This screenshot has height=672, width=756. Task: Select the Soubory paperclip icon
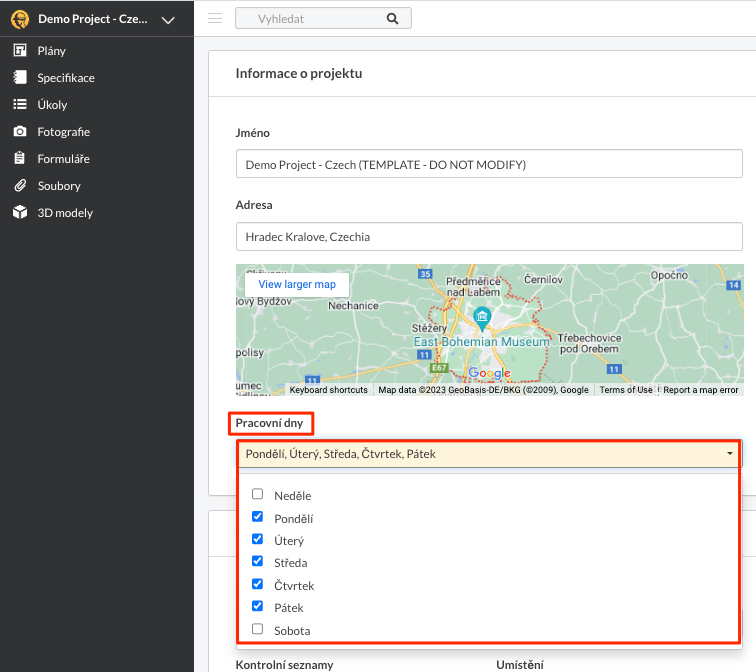19,186
